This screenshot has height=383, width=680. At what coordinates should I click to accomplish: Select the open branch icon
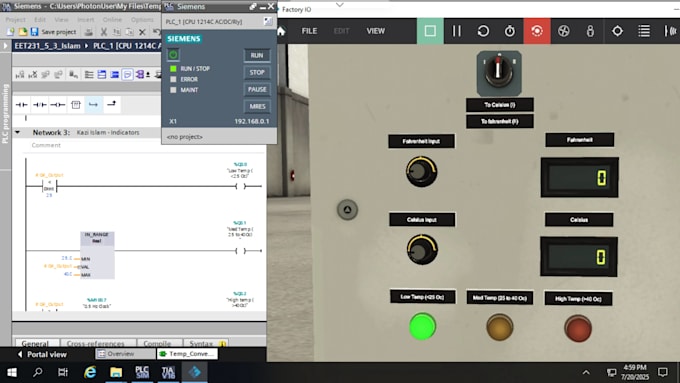tap(93, 105)
